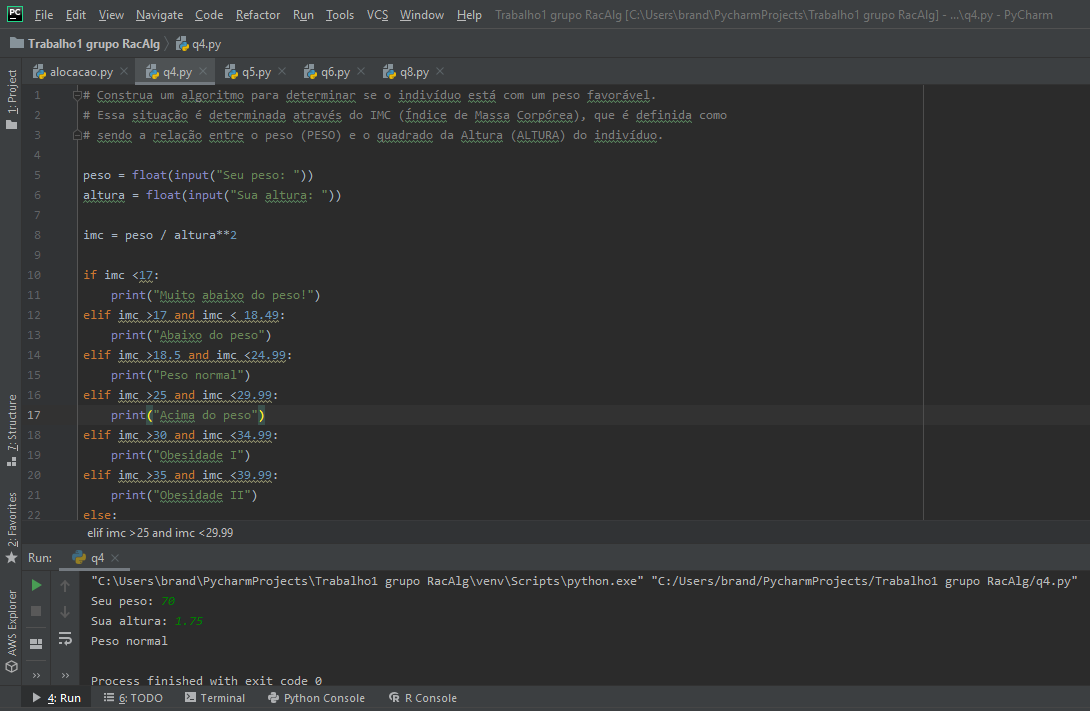1090x711 pixels.
Task: Click the 'if imc <17:' code line
Action: [x=121, y=275]
